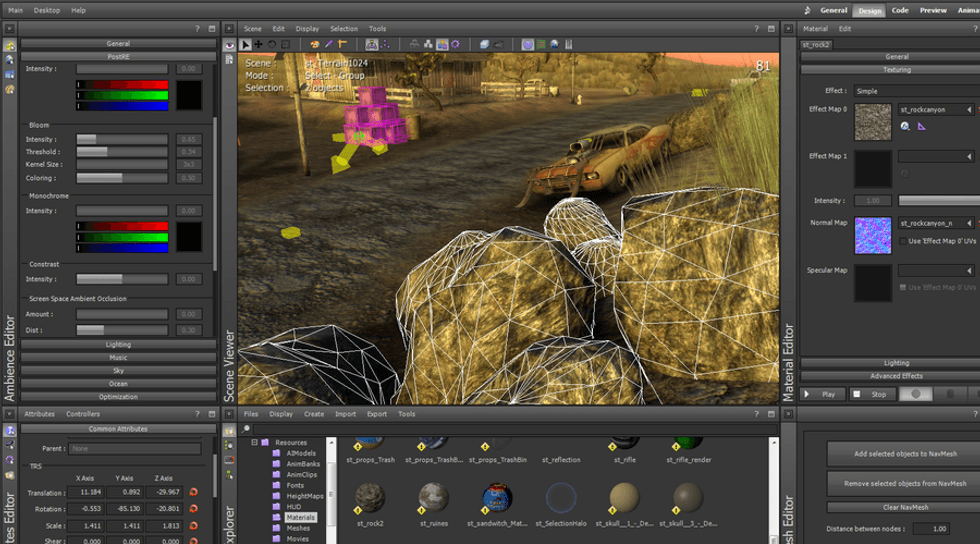Reset Rotation using the orange icon beside it
The image size is (980, 544).
point(193,508)
